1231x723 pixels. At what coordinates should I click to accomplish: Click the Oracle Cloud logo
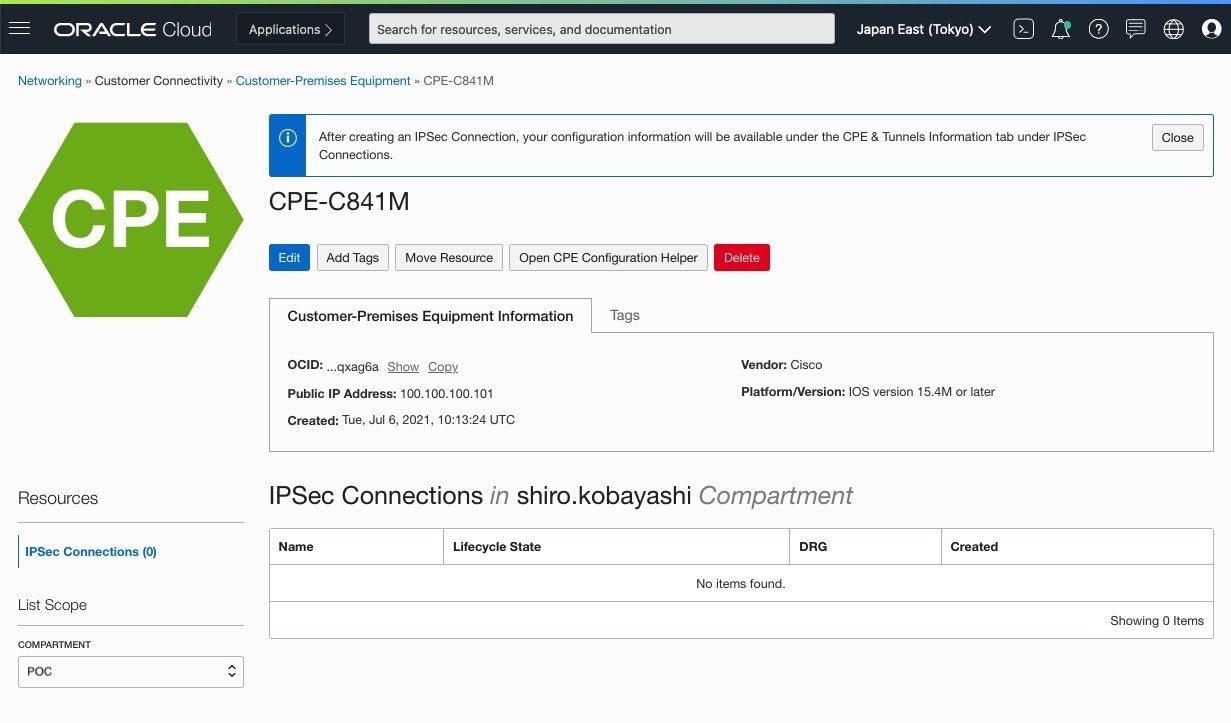click(x=133, y=29)
